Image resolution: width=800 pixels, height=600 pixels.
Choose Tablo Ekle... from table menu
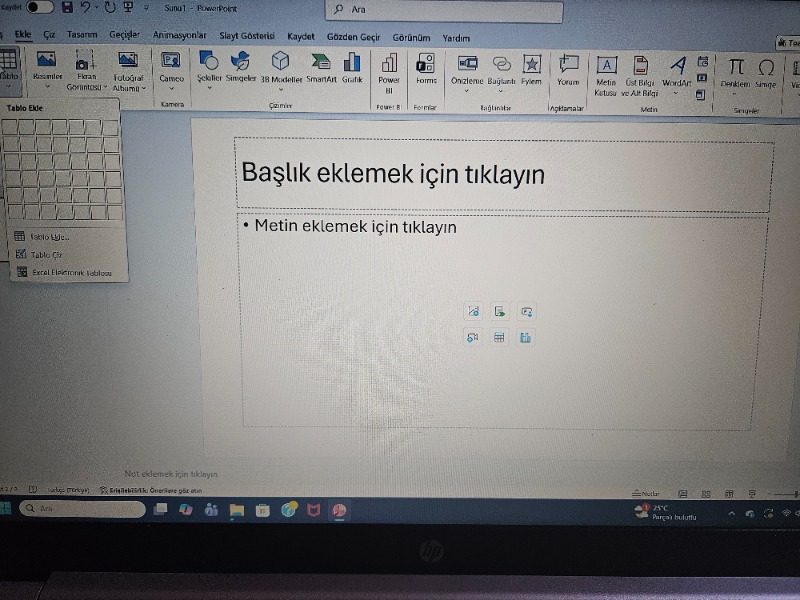pyautogui.click(x=49, y=237)
